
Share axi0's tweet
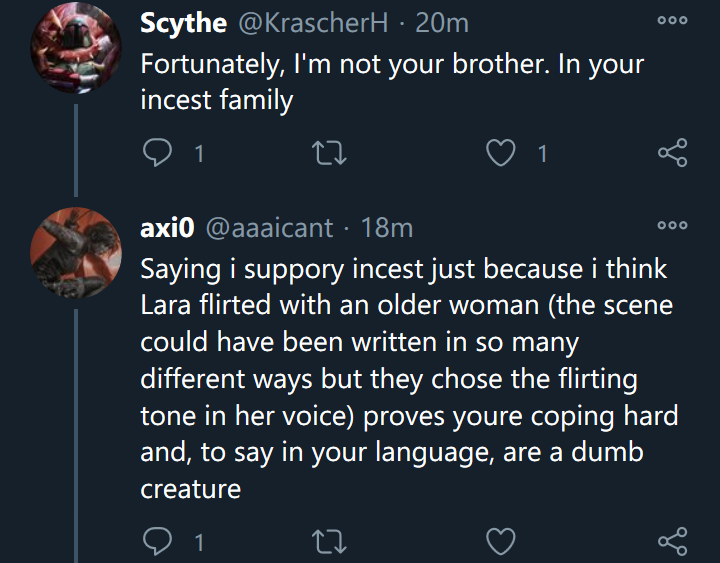click(673, 541)
